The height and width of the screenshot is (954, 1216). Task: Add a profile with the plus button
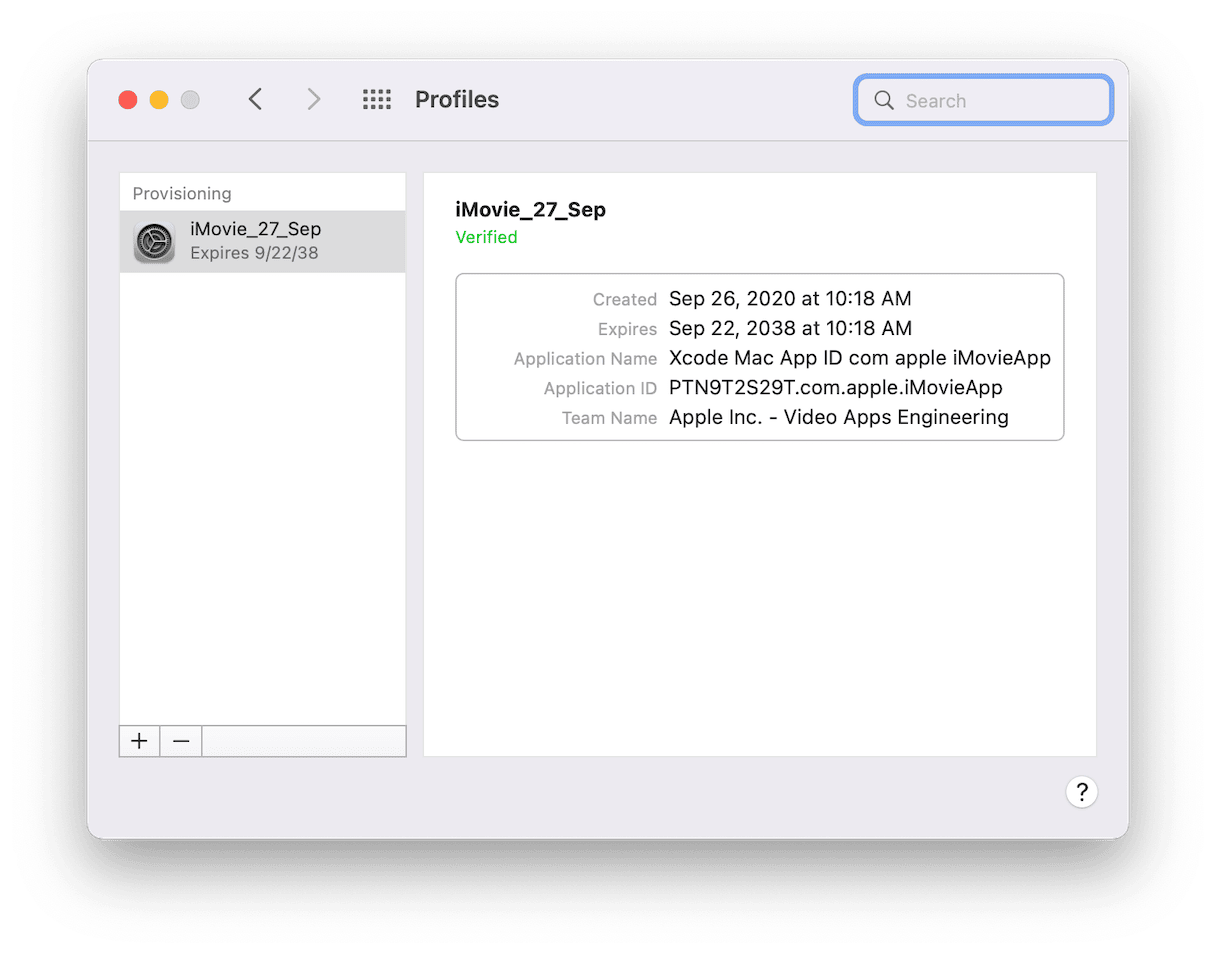tap(139, 741)
